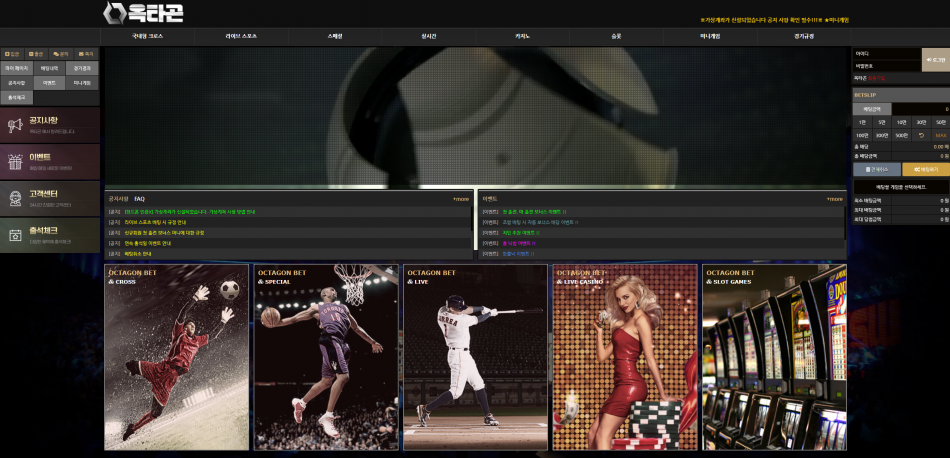Open 미니게임 in the top menu
Image resolution: width=950 pixels, height=458 pixels.
click(x=709, y=36)
